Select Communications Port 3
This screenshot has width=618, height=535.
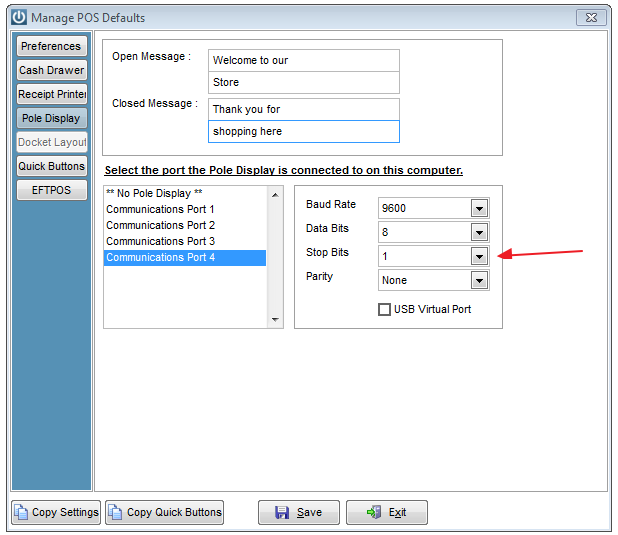185,241
